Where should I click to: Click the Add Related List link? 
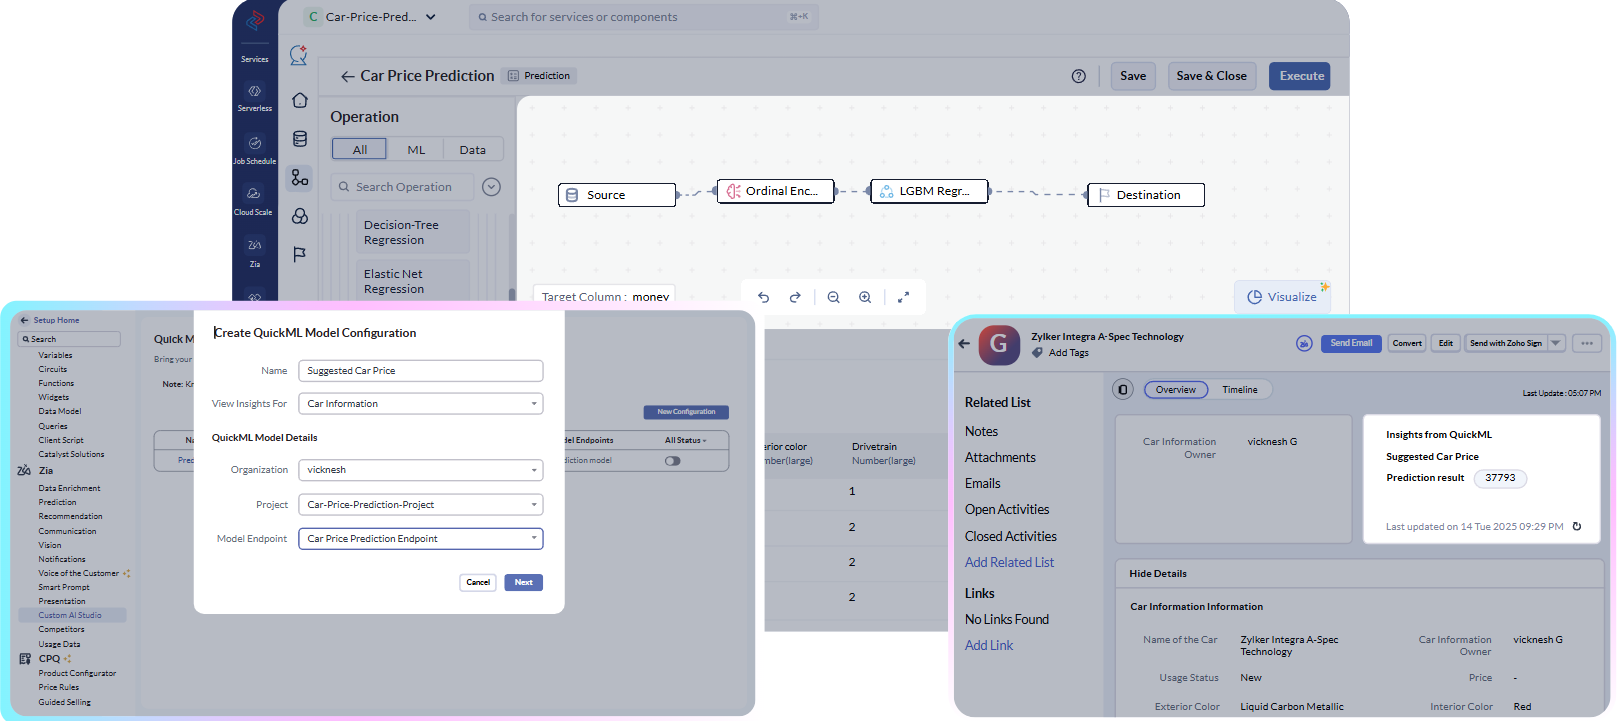coord(1009,562)
